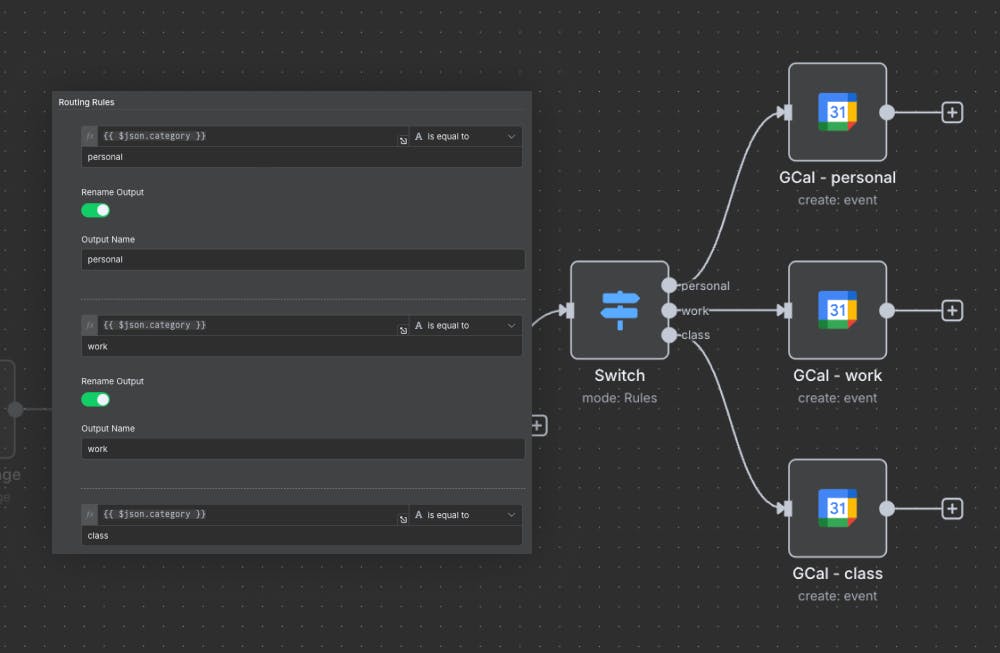Click the 'GCal - personal' node label

[x=837, y=178]
